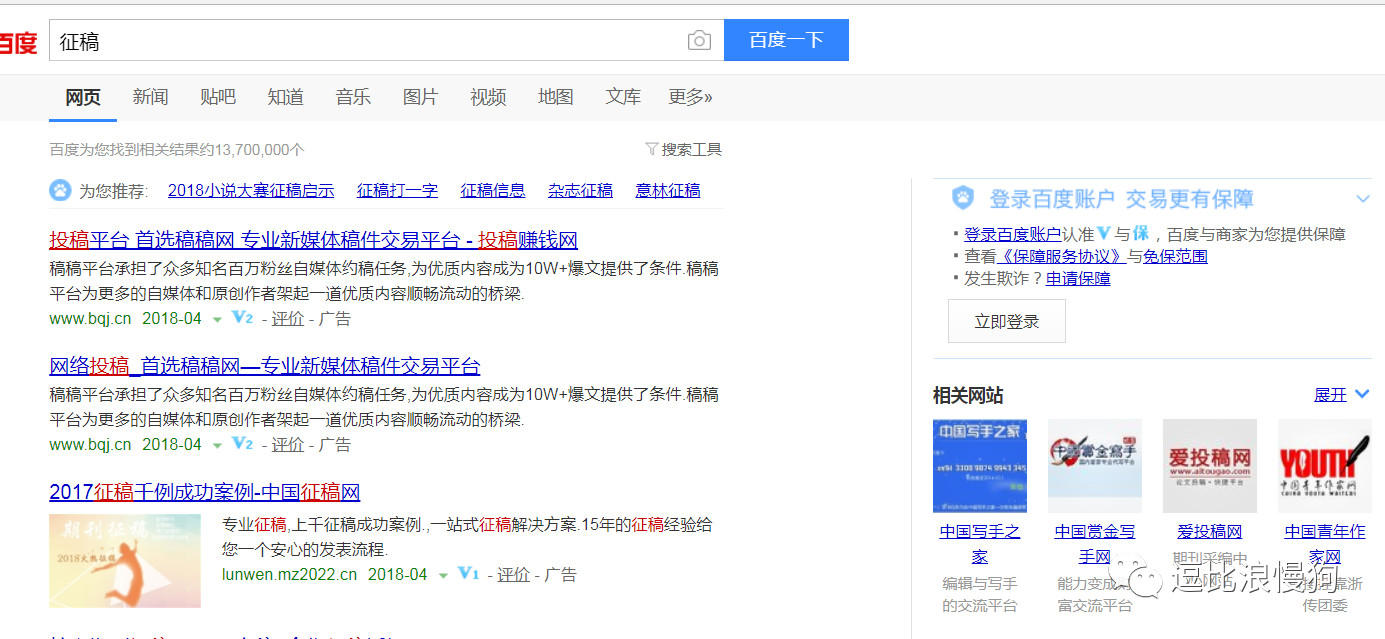
Task: Open the 中国青年作家网 text link
Action: click(x=1325, y=544)
